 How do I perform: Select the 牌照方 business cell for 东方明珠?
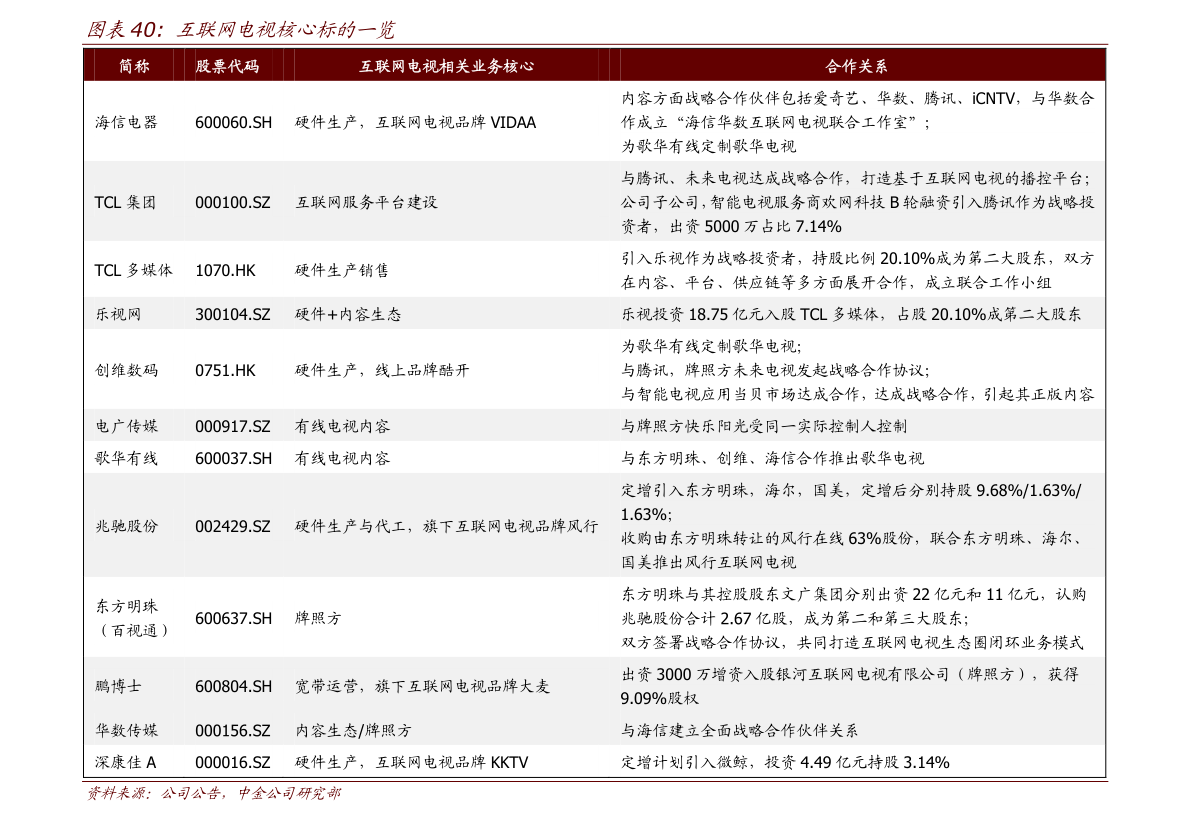pyautogui.click(x=318, y=618)
